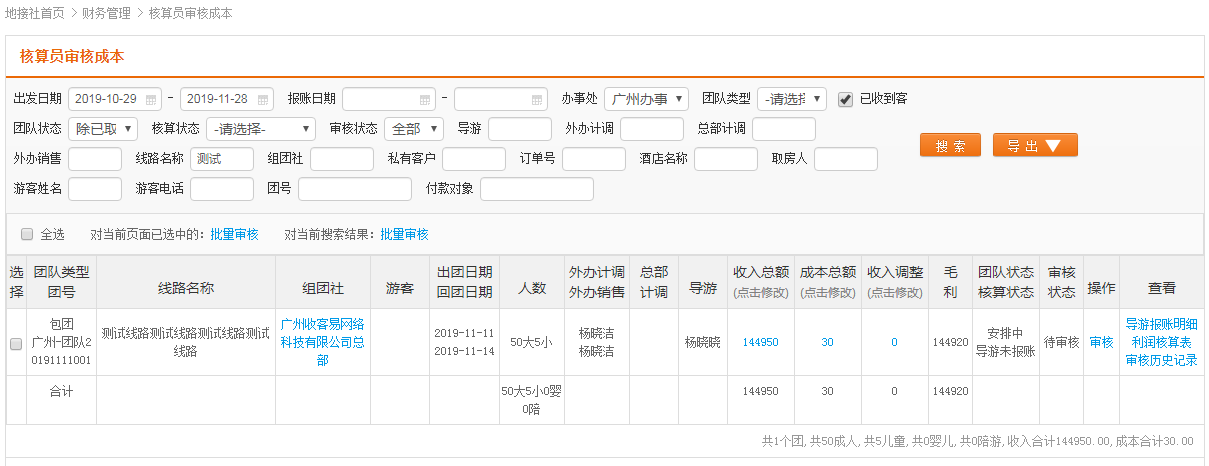Open calendar icon in first 报账日期 field

point(425,99)
